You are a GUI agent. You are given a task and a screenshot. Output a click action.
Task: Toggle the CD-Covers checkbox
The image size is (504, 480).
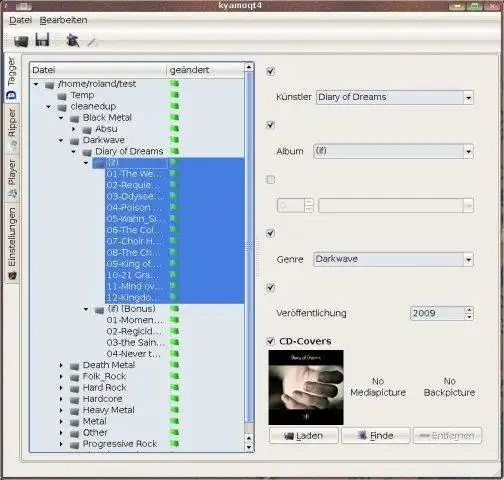click(x=271, y=341)
